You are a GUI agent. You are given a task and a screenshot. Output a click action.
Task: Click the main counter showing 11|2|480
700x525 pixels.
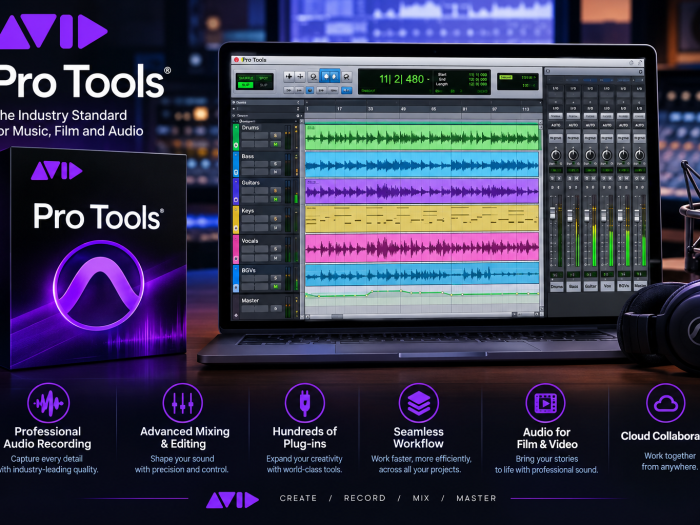(403, 79)
